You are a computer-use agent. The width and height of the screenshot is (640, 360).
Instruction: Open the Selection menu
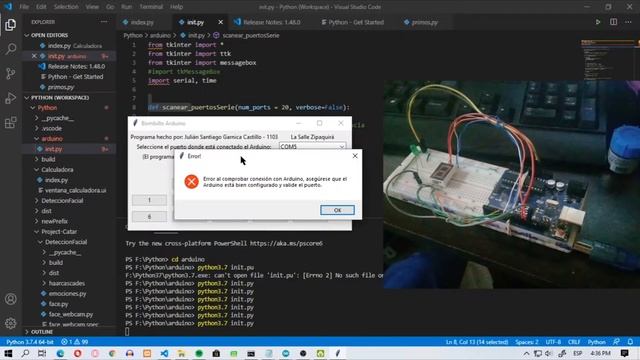(66, 7)
